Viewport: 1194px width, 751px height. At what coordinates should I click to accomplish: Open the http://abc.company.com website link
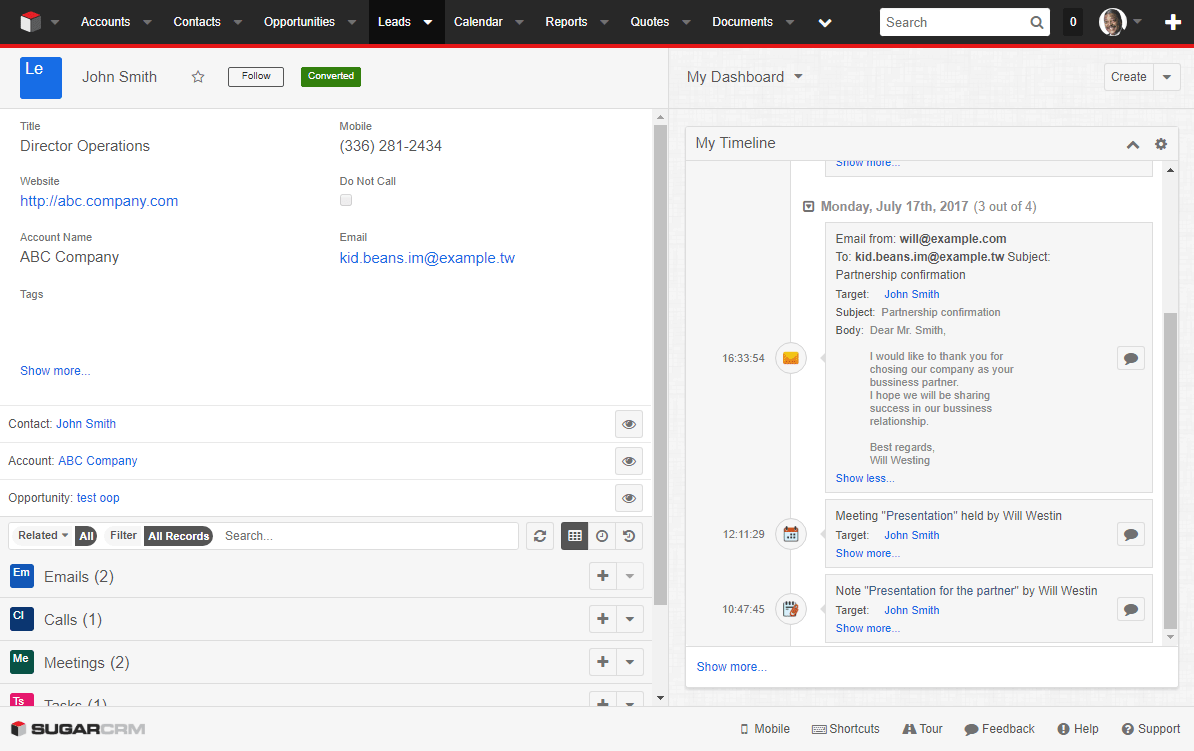pos(99,201)
